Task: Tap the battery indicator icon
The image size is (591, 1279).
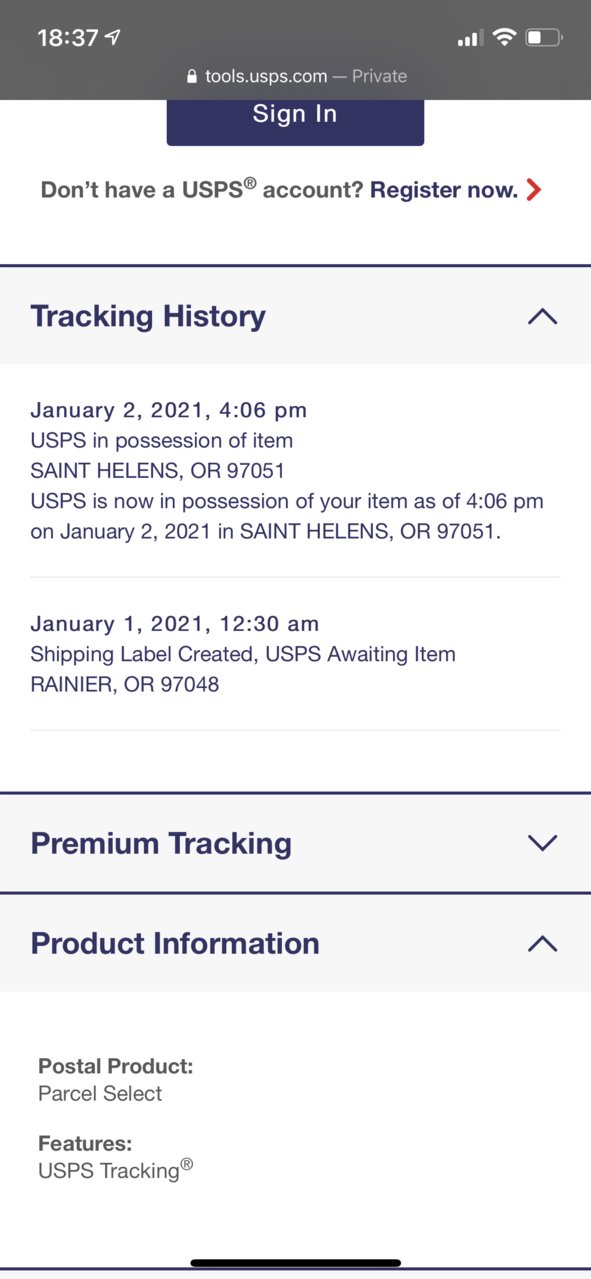Action: click(x=545, y=38)
